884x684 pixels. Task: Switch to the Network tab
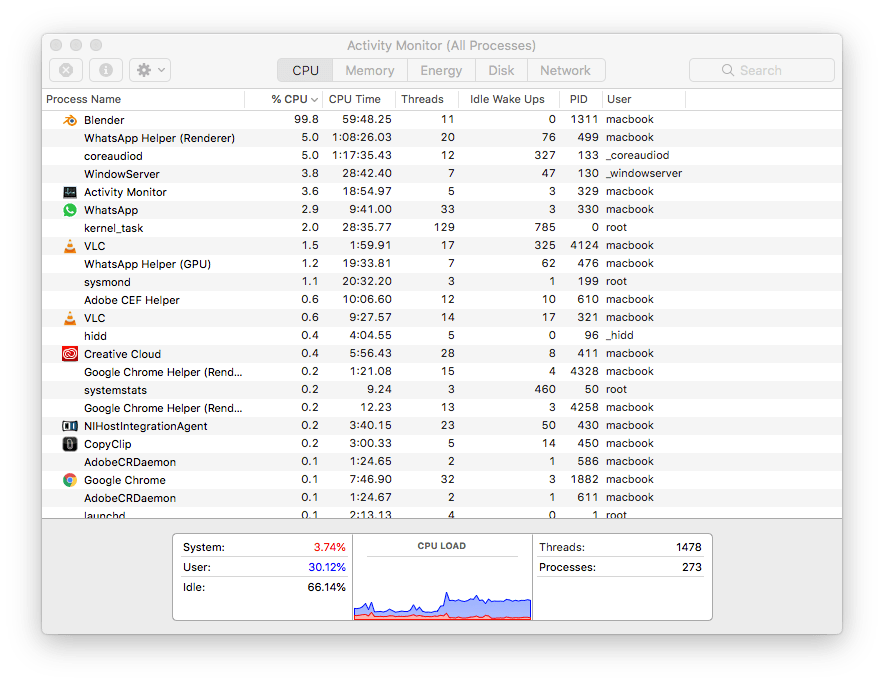[x=565, y=70]
